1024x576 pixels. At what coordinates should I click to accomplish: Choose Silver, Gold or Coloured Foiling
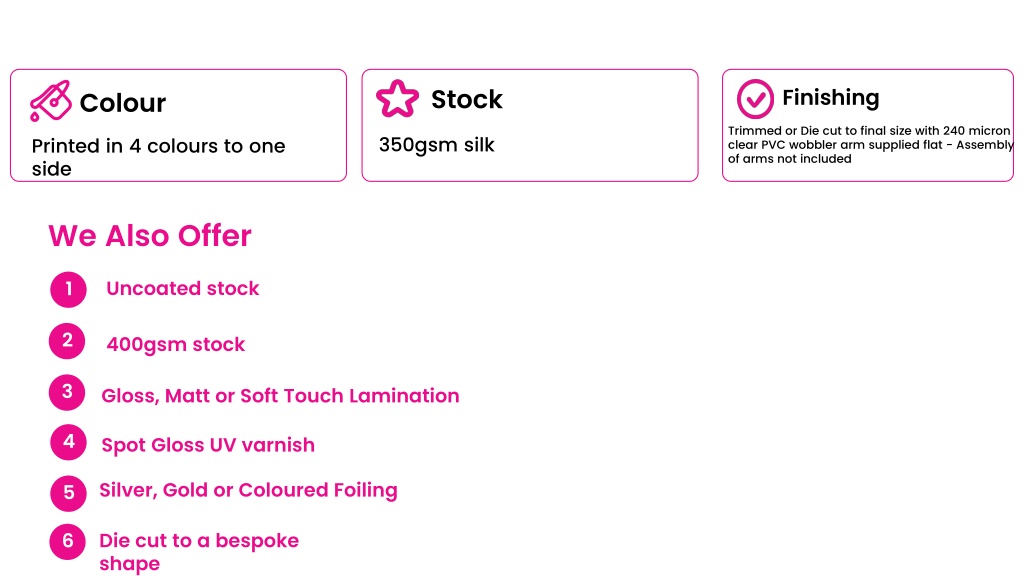coord(248,490)
